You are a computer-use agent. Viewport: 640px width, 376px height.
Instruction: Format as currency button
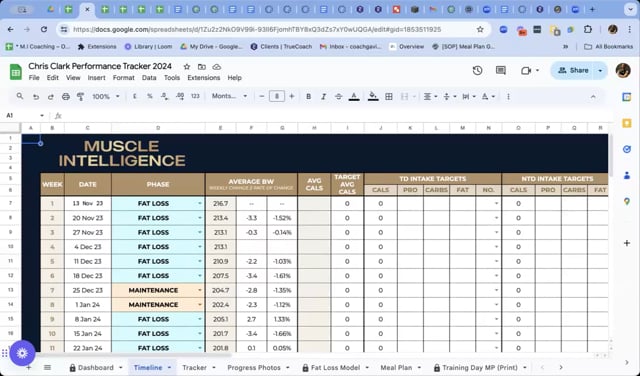135,96
